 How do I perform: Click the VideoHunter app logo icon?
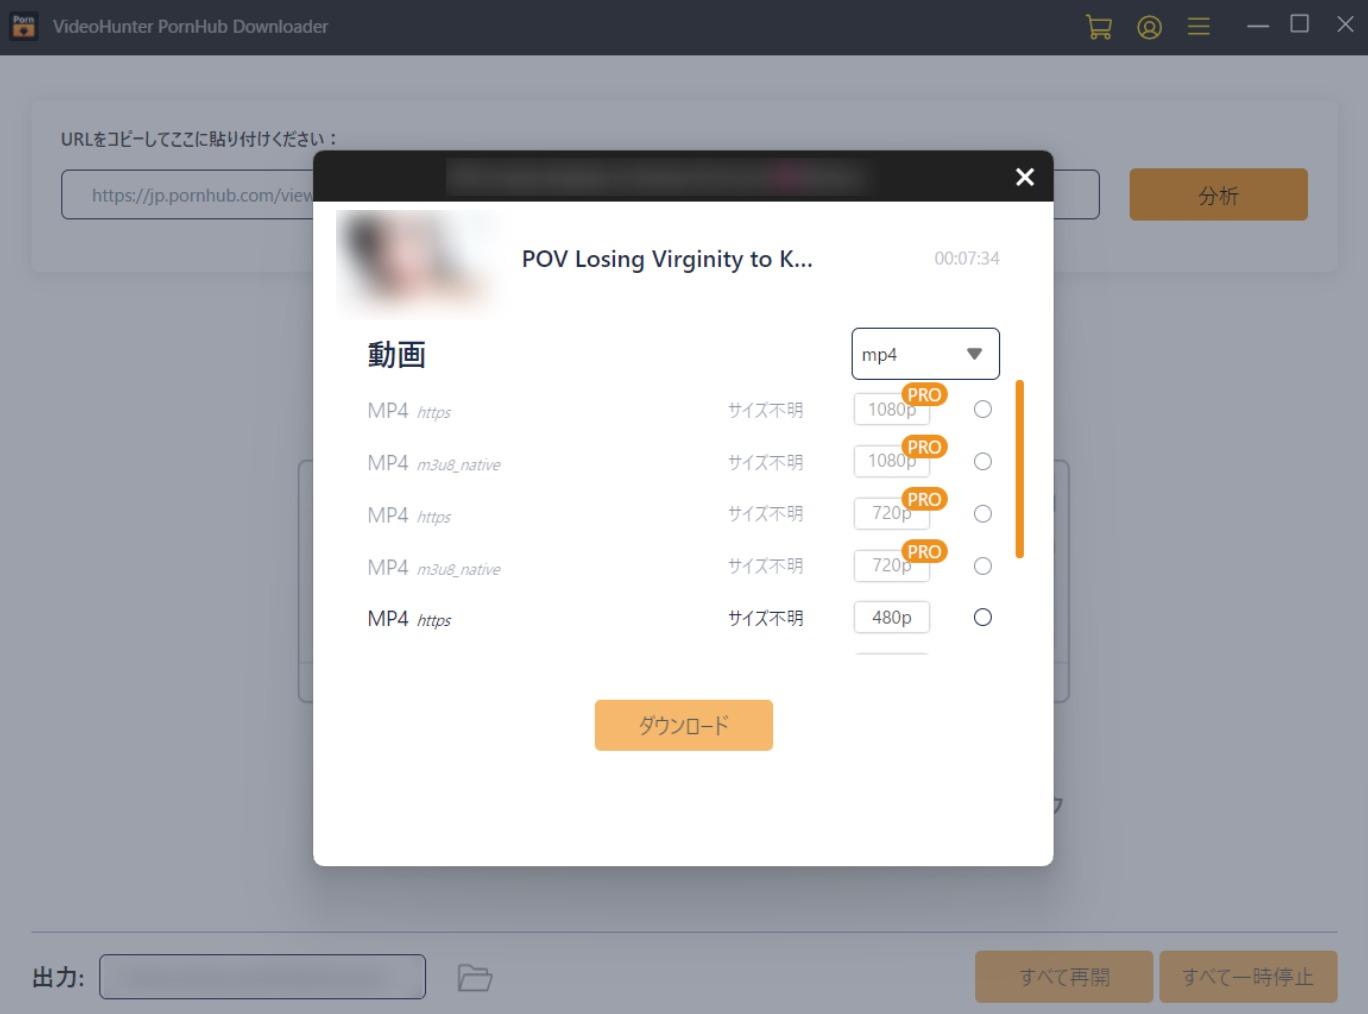(23, 26)
